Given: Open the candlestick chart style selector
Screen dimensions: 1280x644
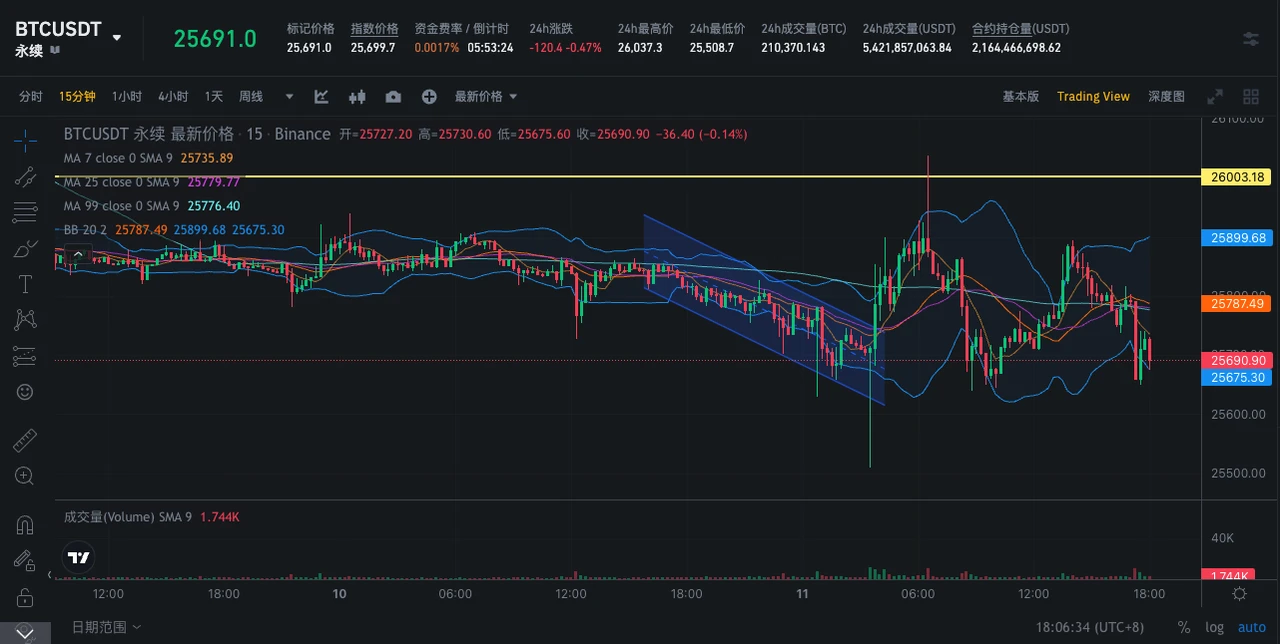Looking at the screenshot, I should point(357,97).
